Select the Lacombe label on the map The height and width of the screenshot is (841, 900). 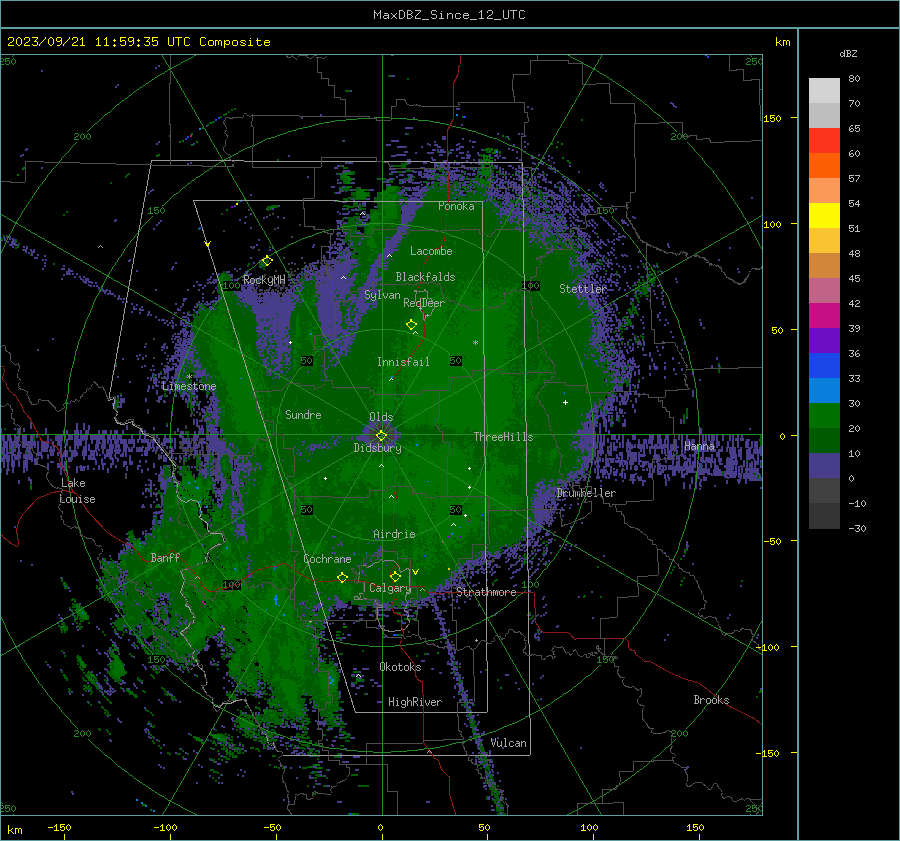431,251
